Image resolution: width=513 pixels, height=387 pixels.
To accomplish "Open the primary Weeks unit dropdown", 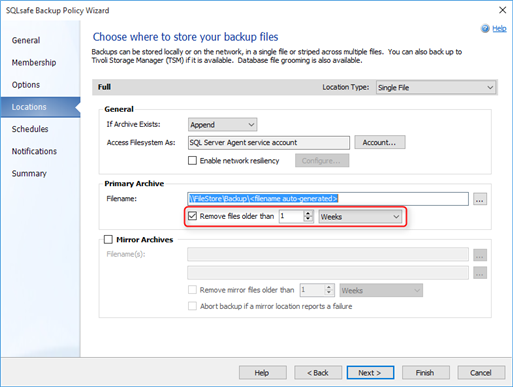I will (360, 217).
